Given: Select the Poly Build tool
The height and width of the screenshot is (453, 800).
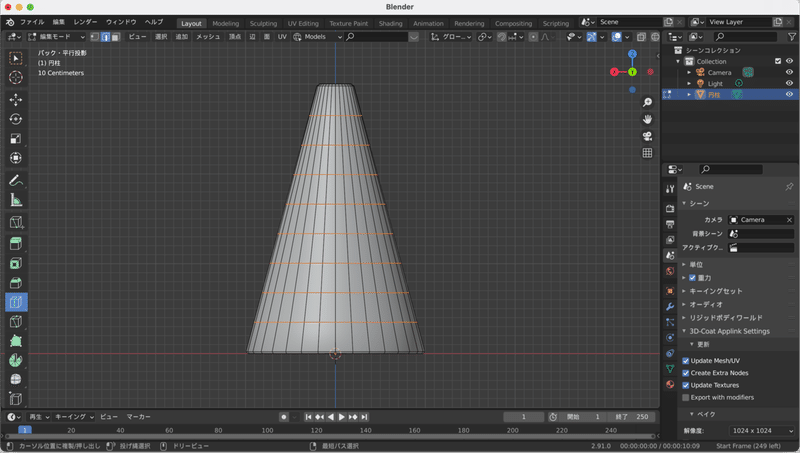Looking at the screenshot, I should pyautogui.click(x=16, y=341).
